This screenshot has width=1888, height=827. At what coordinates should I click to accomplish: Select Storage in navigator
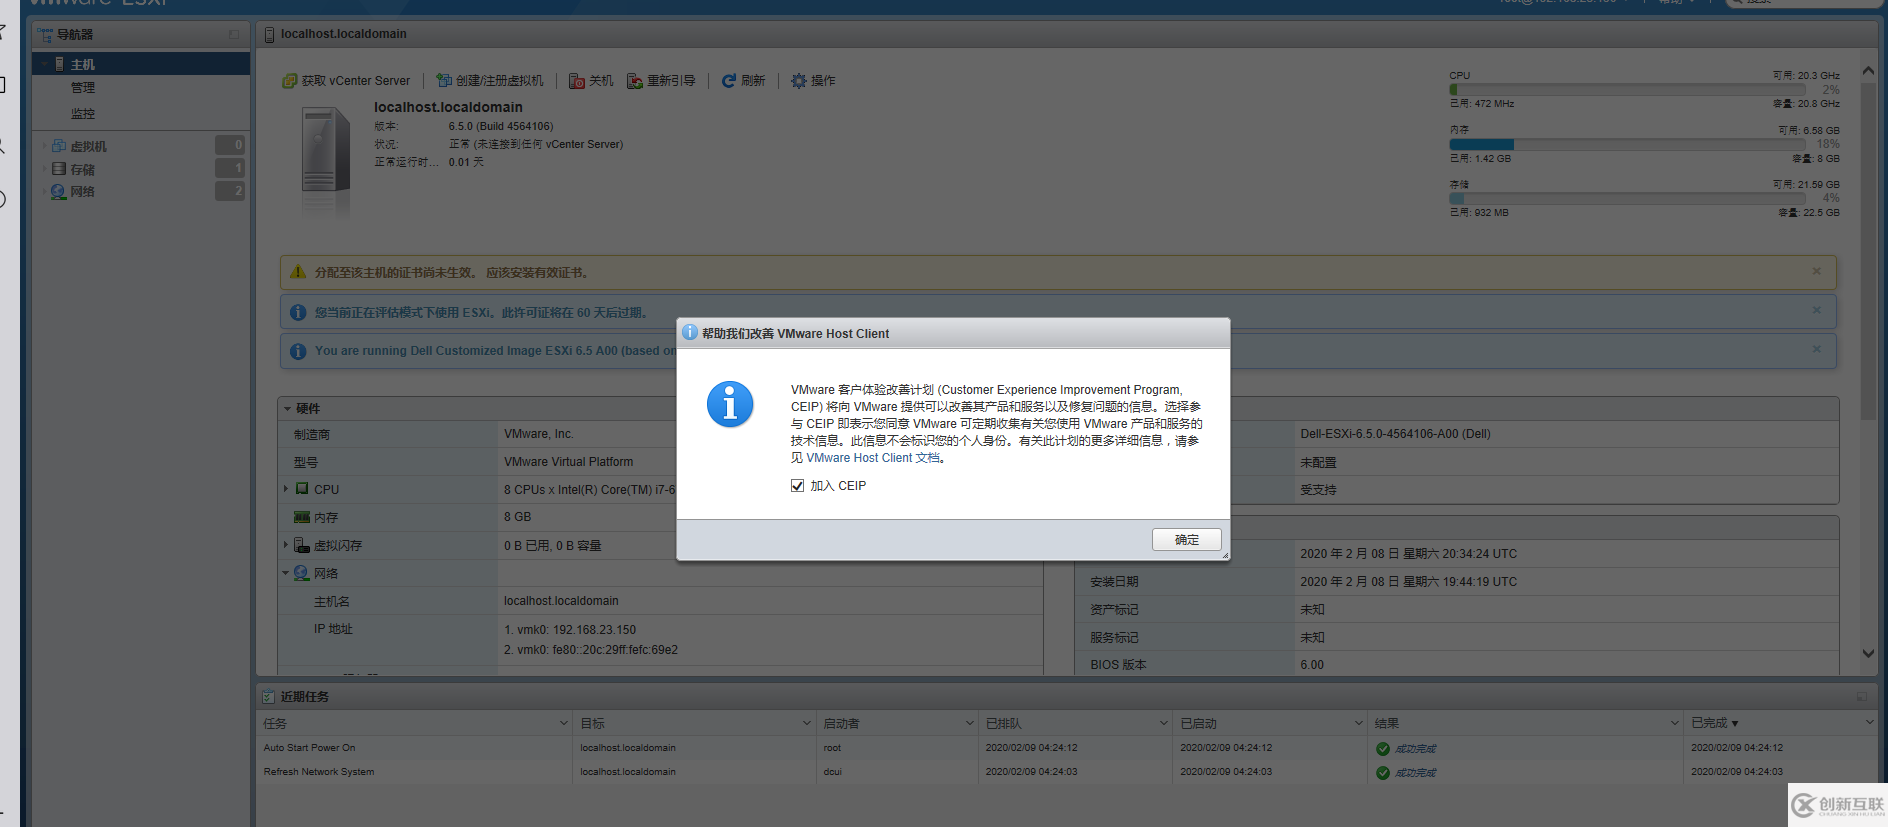click(x=82, y=169)
